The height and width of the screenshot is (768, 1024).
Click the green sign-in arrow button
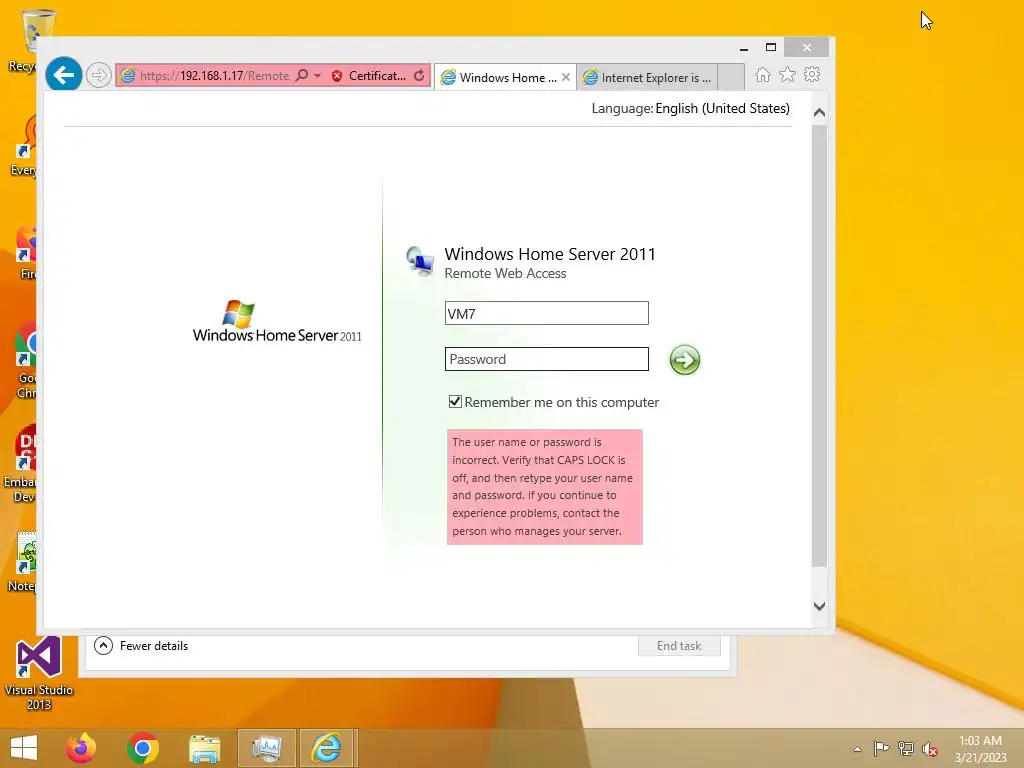pos(684,360)
